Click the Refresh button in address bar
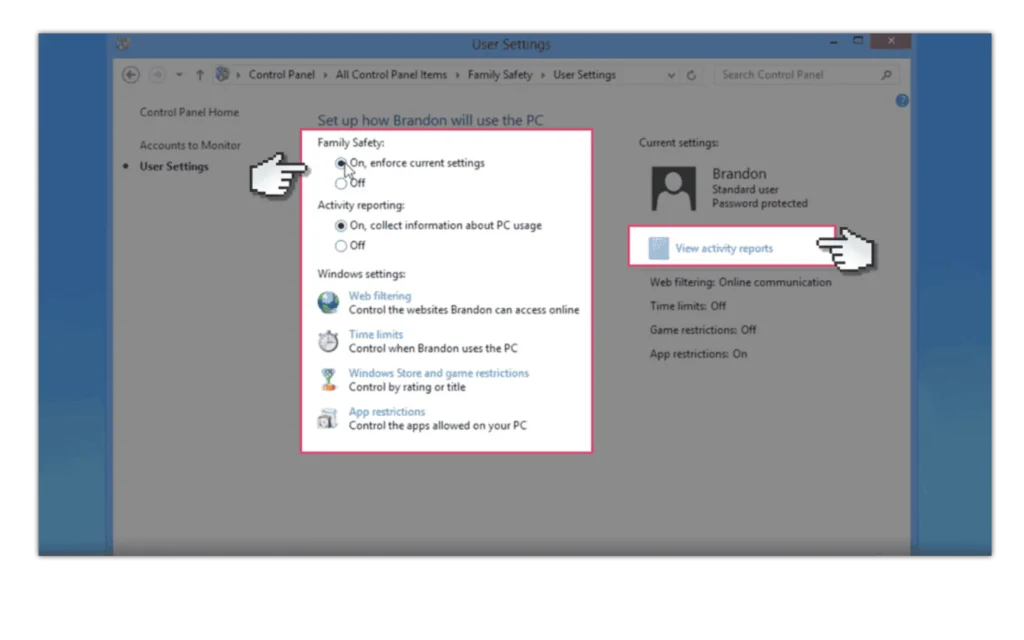1024x640 pixels. [x=691, y=75]
